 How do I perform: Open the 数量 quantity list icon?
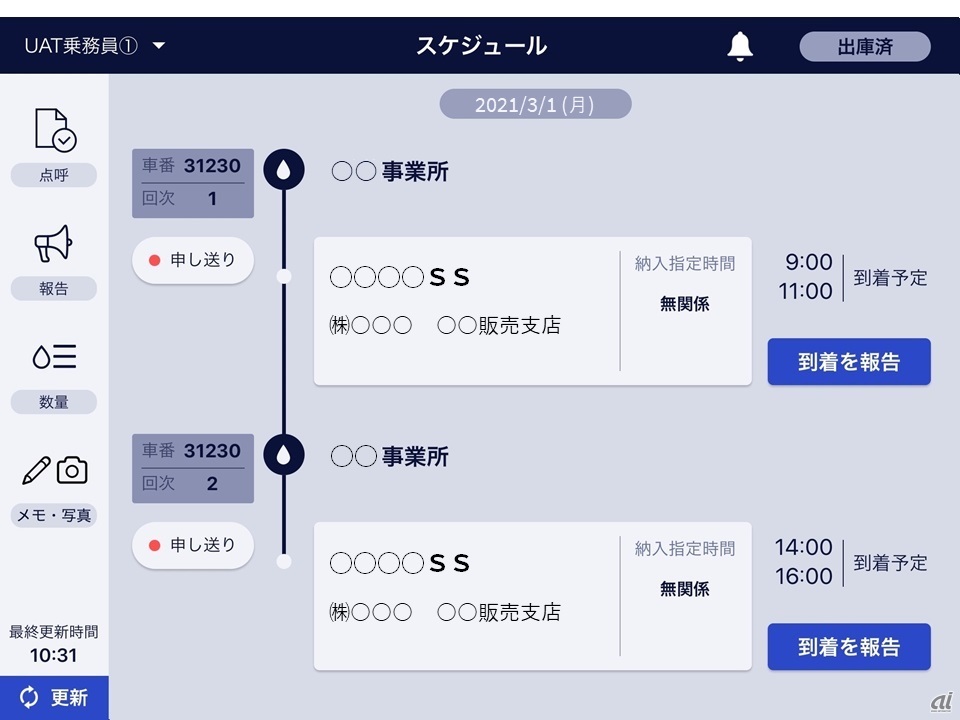pos(54,357)
